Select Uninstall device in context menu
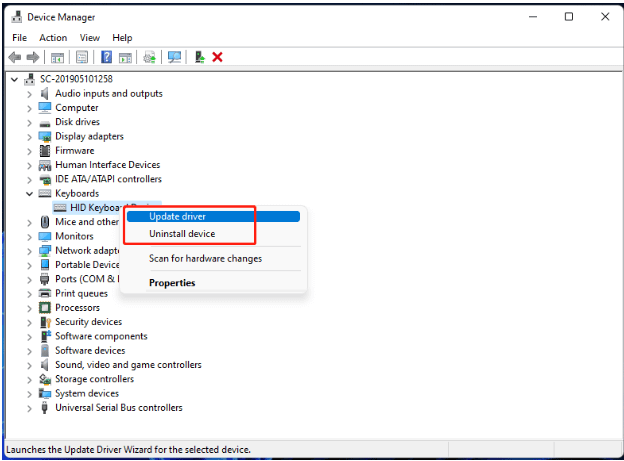This screenshot has width=624, height=461. (182, 234)
